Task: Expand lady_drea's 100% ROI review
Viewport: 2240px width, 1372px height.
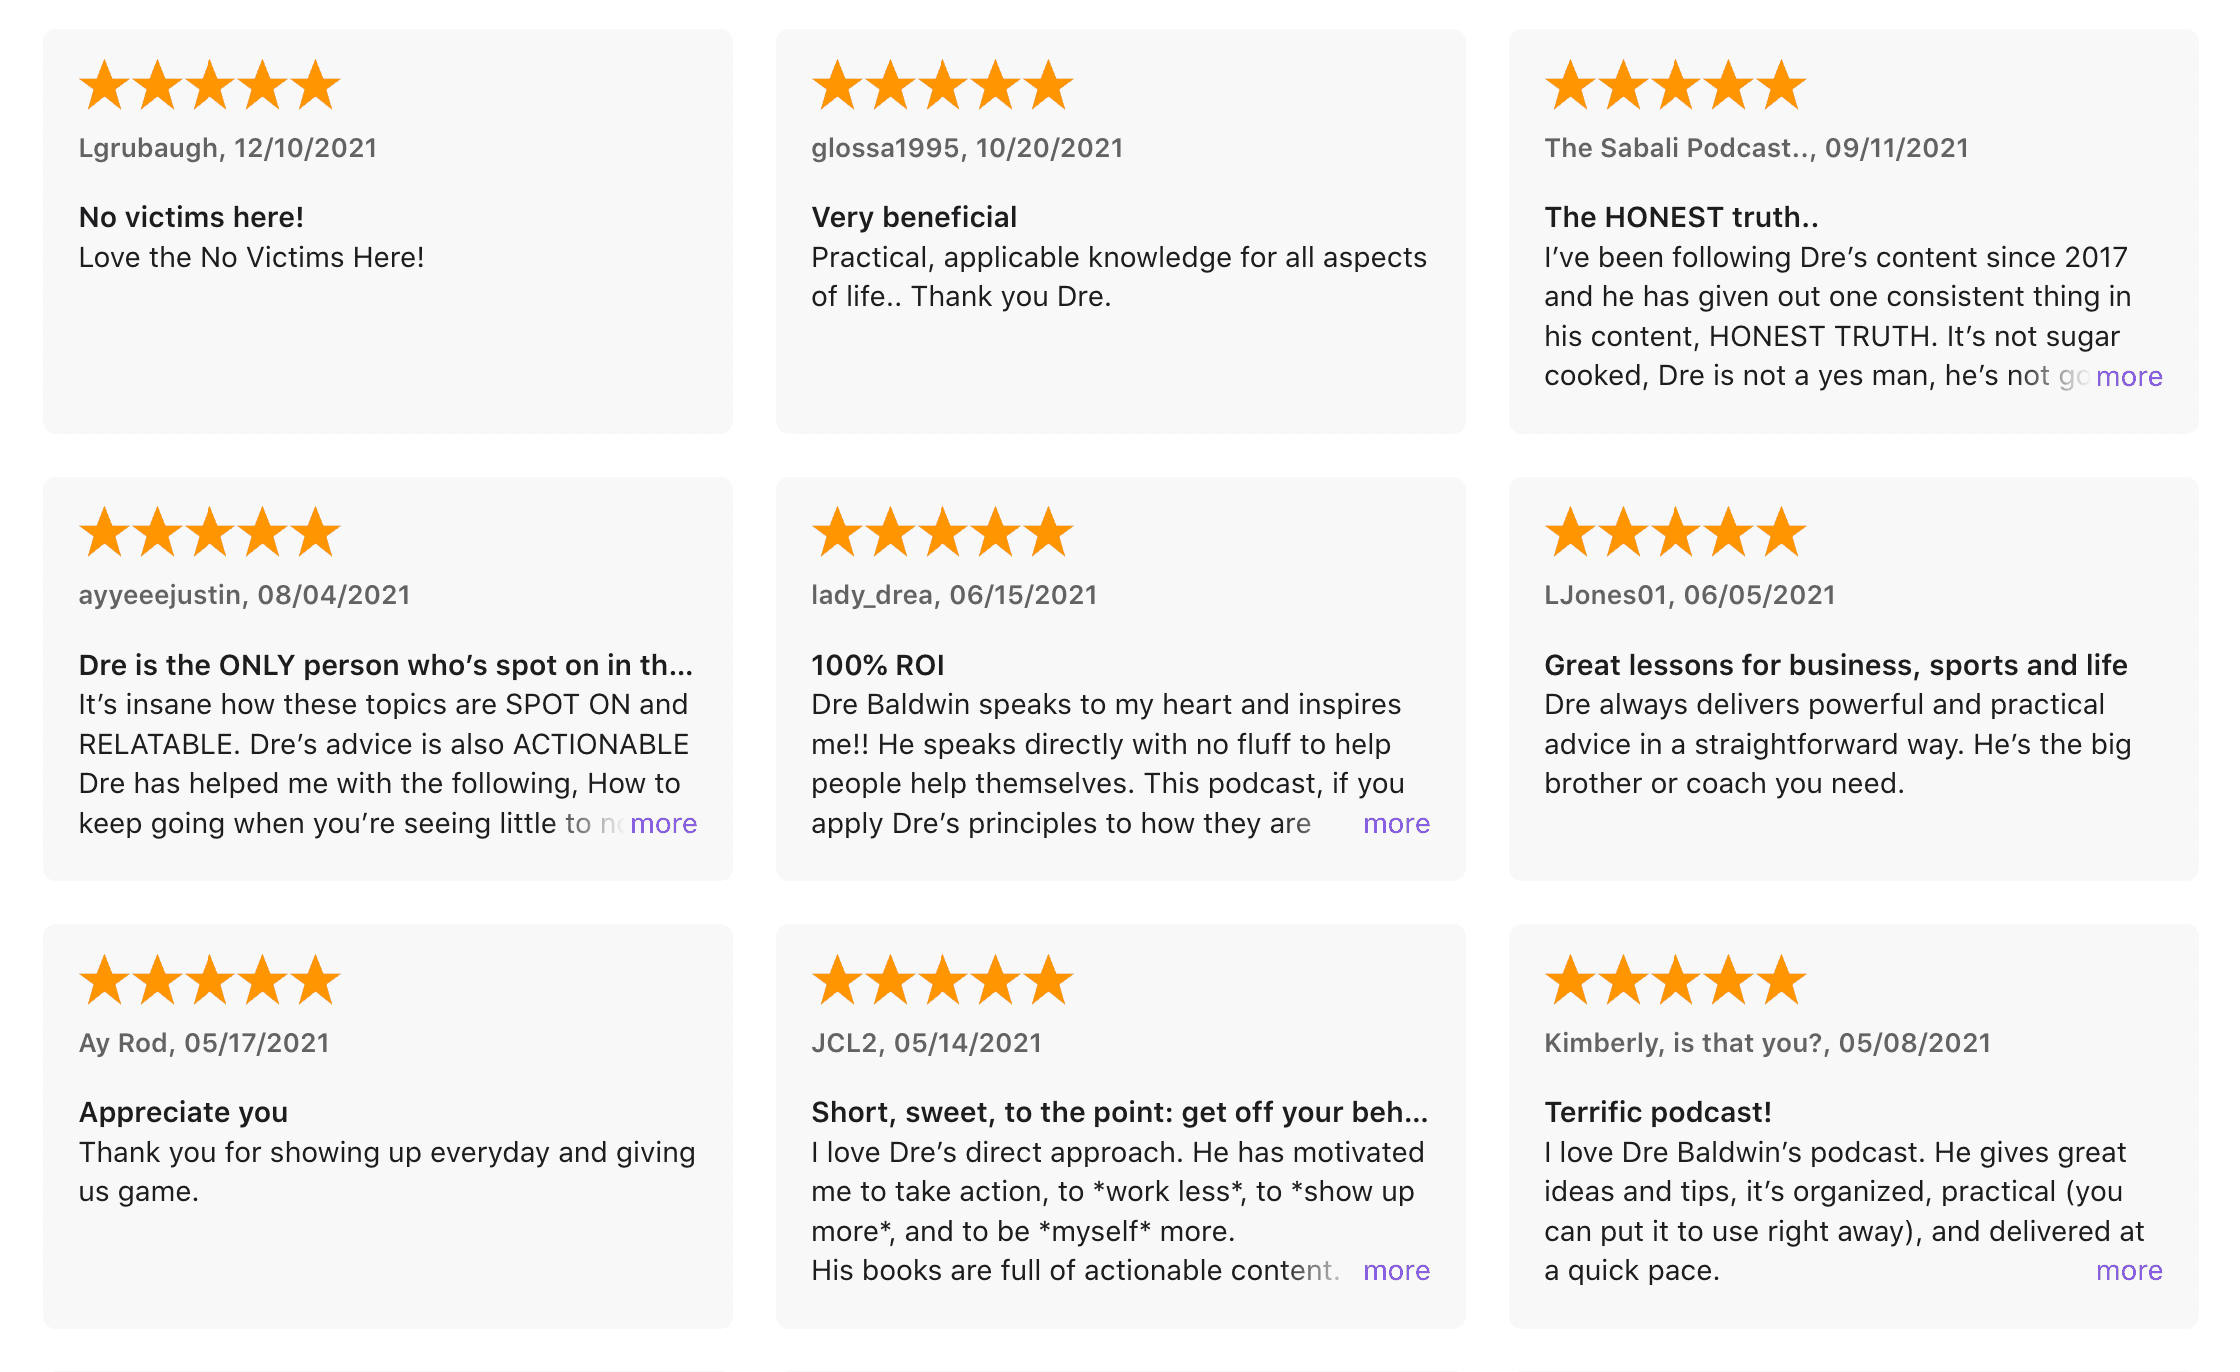Action: 1396,824
